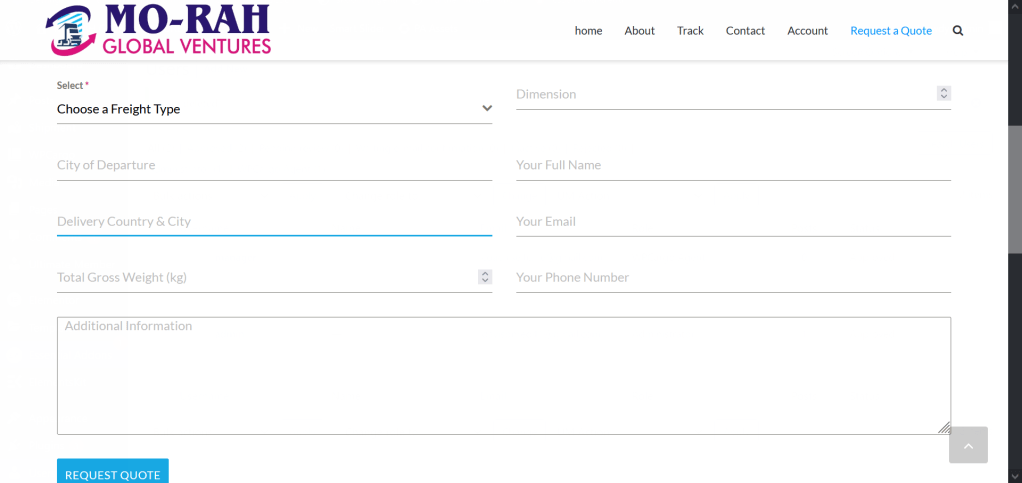
Task: Go to the About page
Action: coord(639,31)
